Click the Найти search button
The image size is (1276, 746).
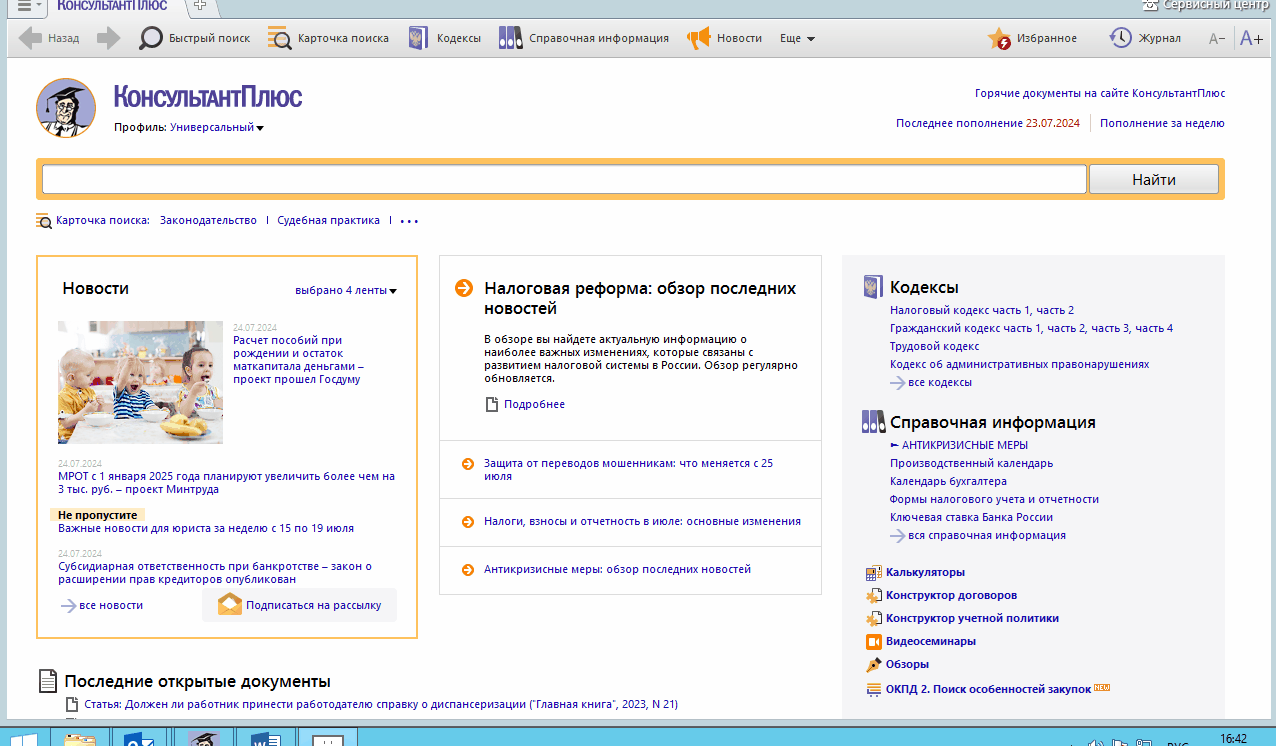[x=1154, y=180]
